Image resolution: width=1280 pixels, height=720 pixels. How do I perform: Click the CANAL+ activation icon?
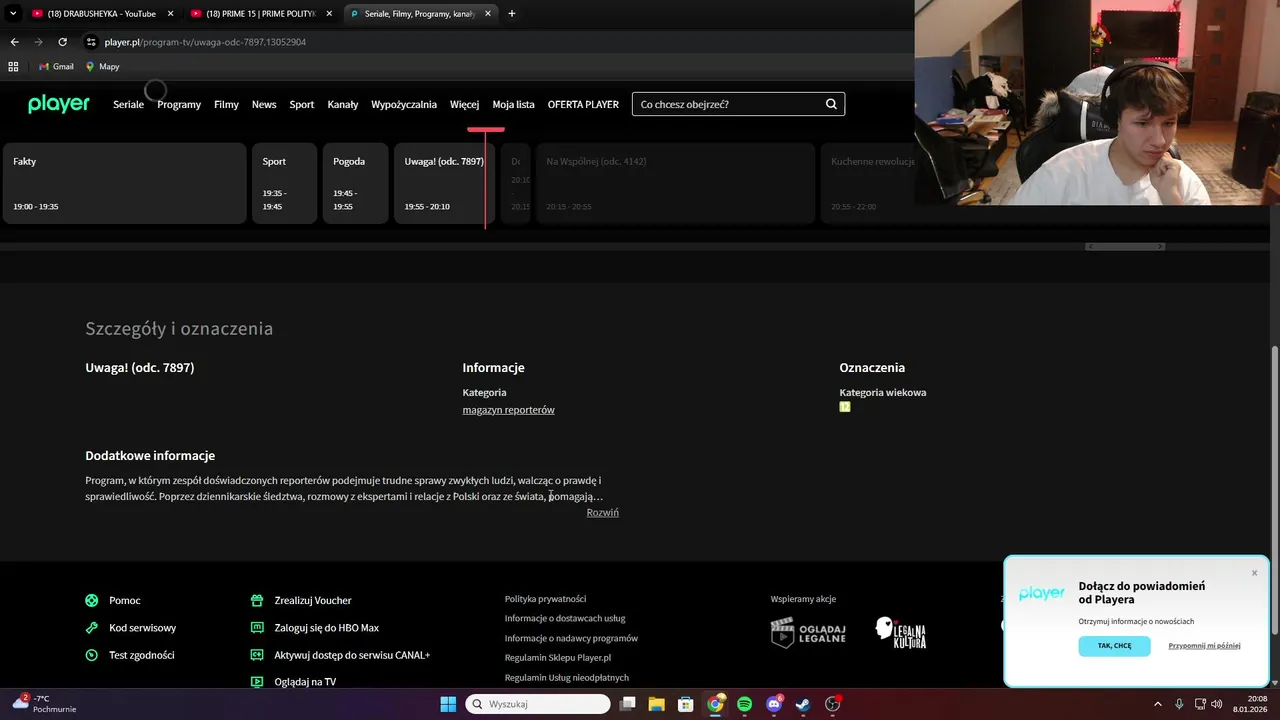point(256,655)
